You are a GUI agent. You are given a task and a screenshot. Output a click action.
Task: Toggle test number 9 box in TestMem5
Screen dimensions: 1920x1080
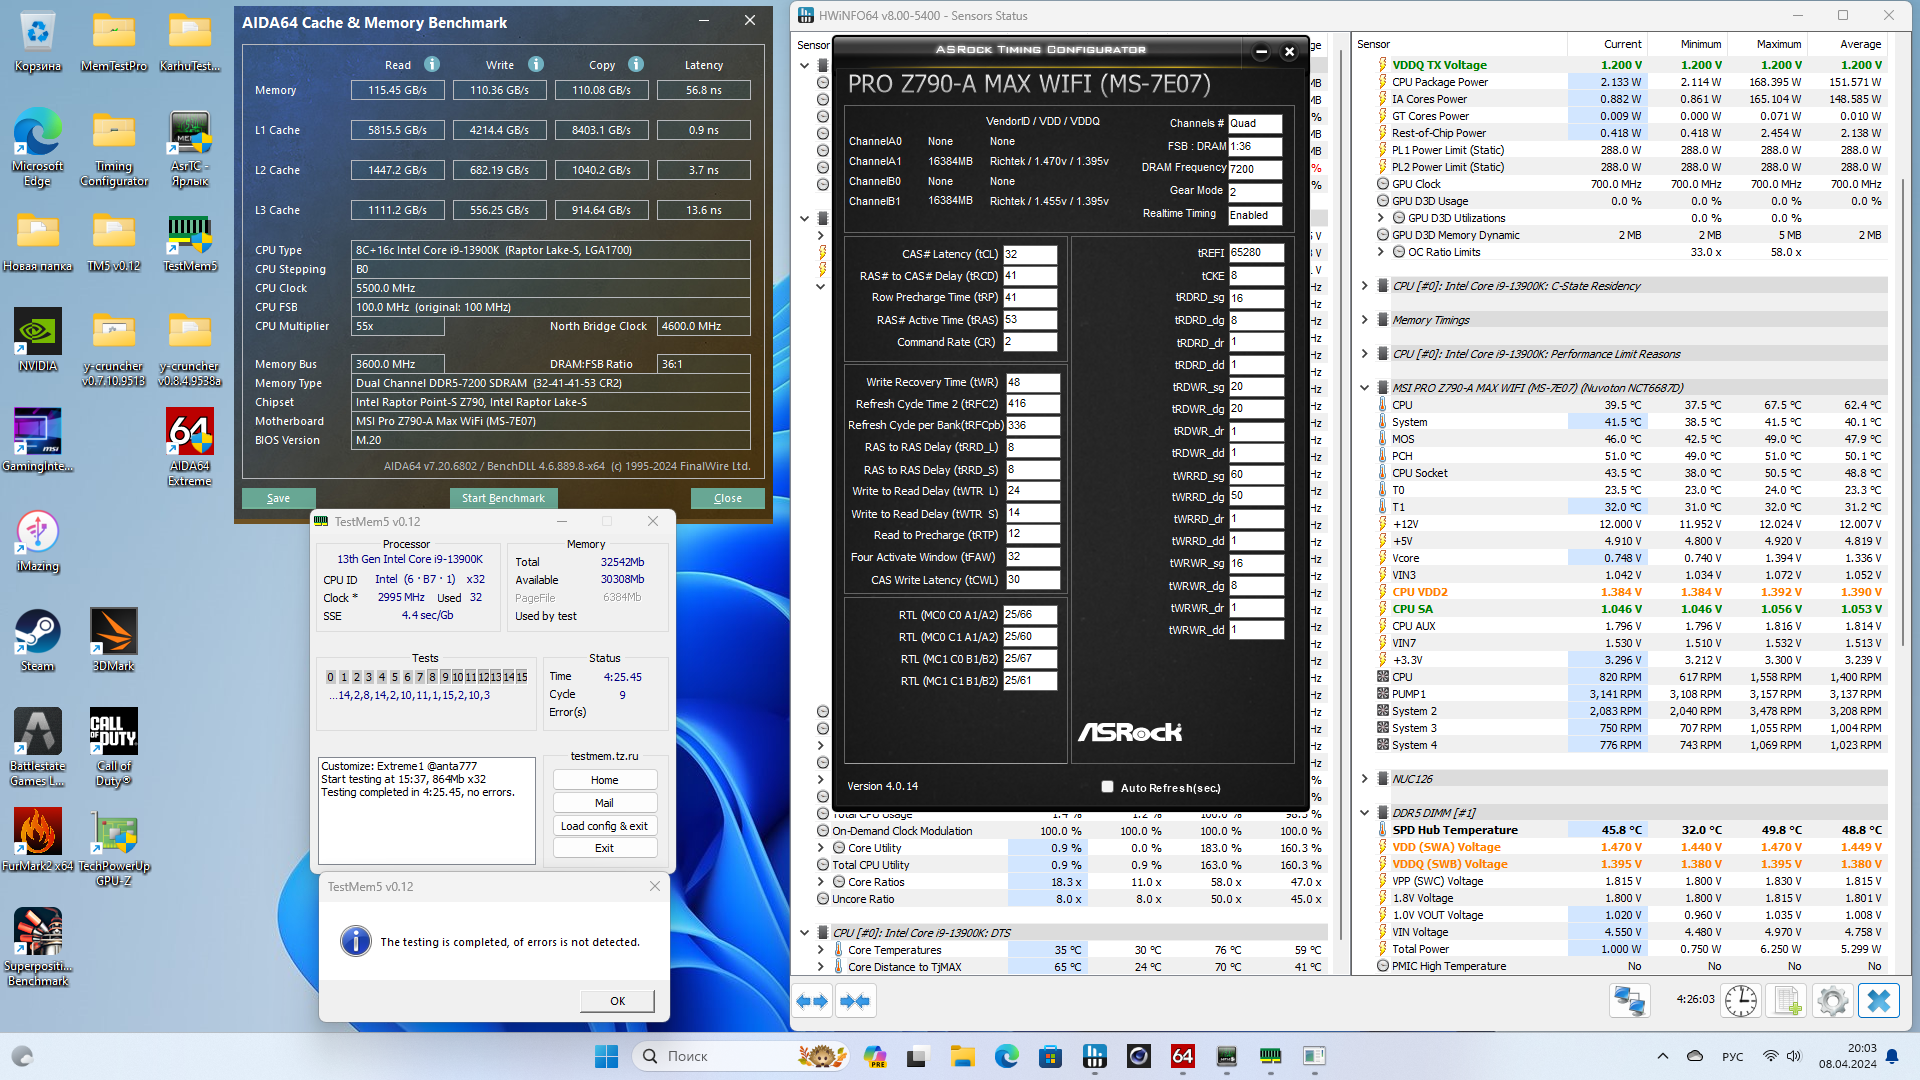tap(445, 677)
